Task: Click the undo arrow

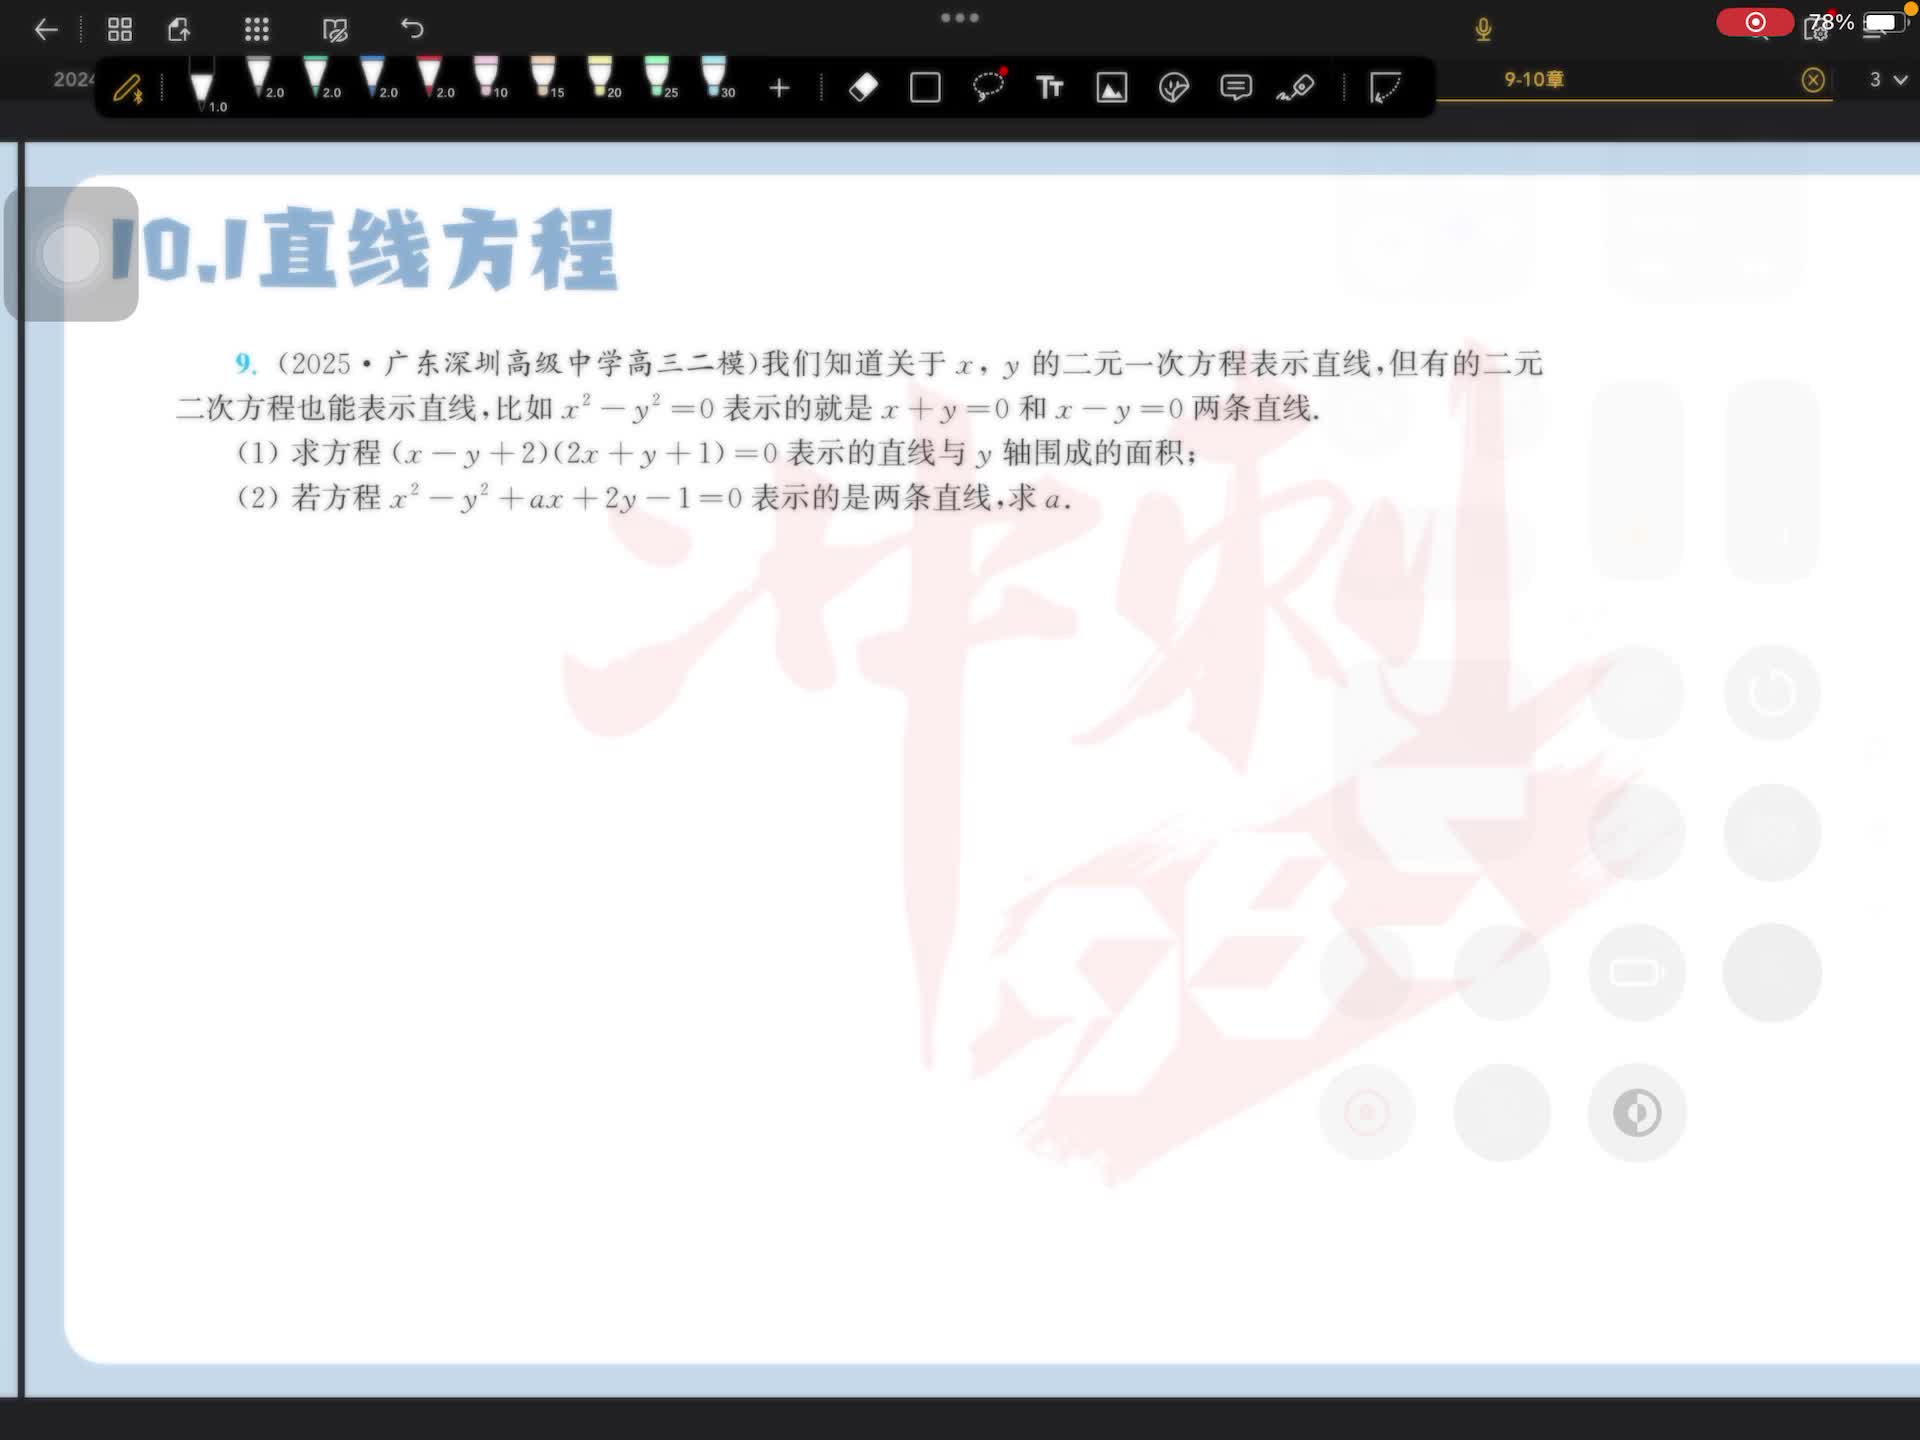Action: tap(412, 29)
